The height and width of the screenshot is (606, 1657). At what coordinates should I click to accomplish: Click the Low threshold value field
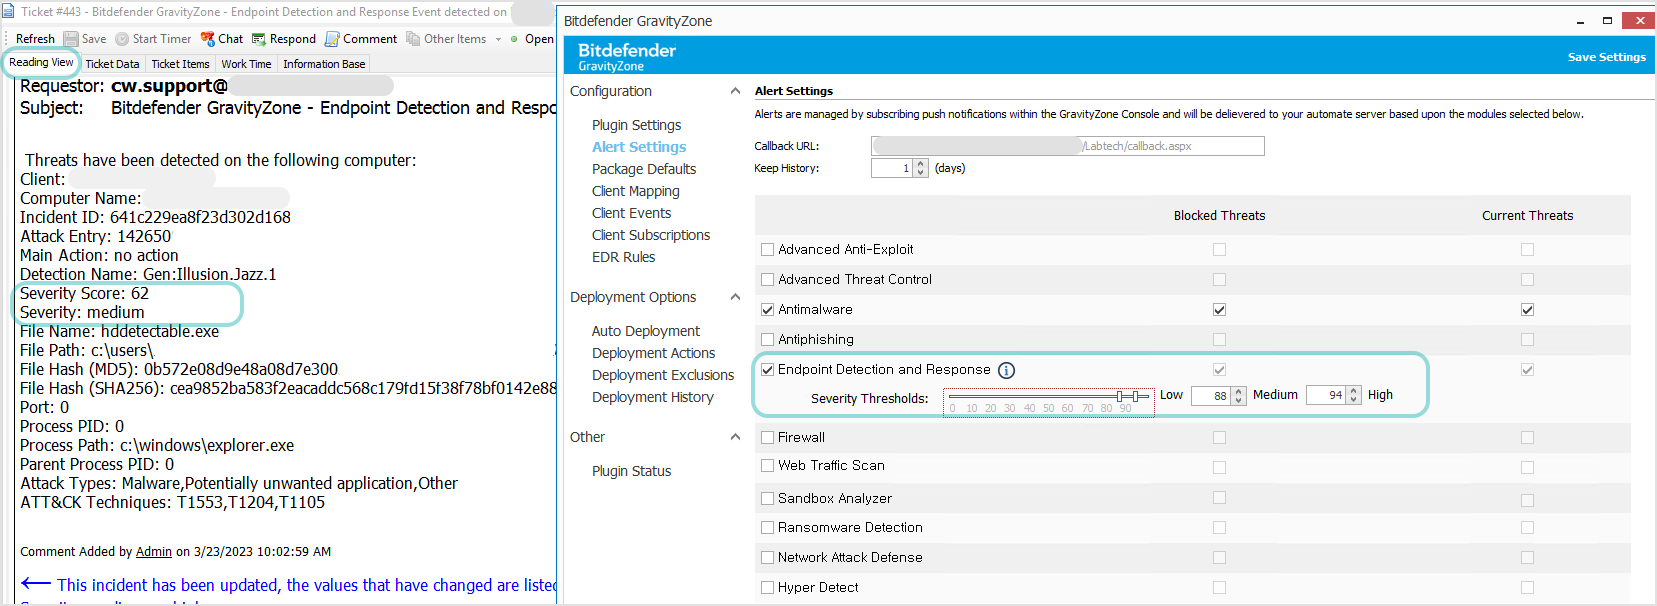click(x=1211, y=396)
